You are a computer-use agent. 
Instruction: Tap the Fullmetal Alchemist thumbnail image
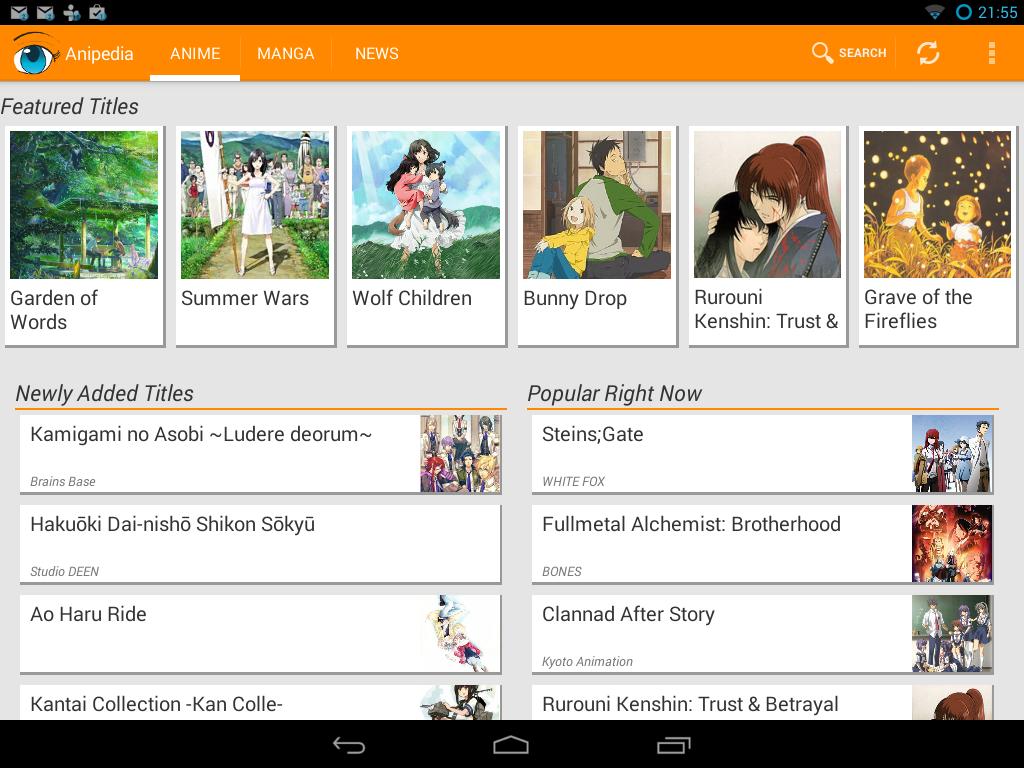[952, 543]
